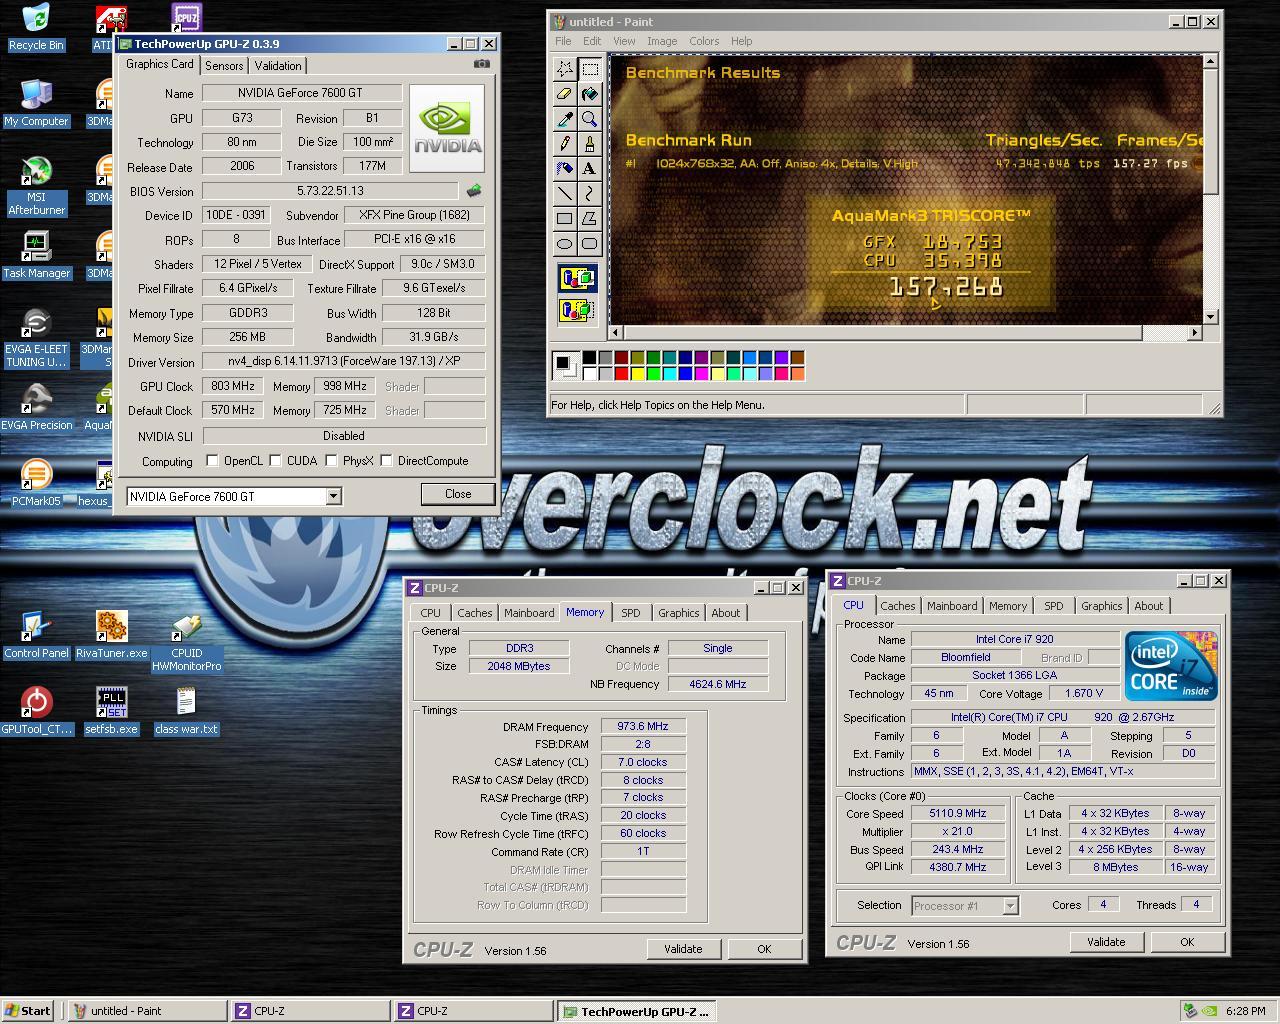Select the Pick Color eyedropper tool
The width and height of the screenshot is (1280, 1024).
pyautogui.click(x=565, y=119)
